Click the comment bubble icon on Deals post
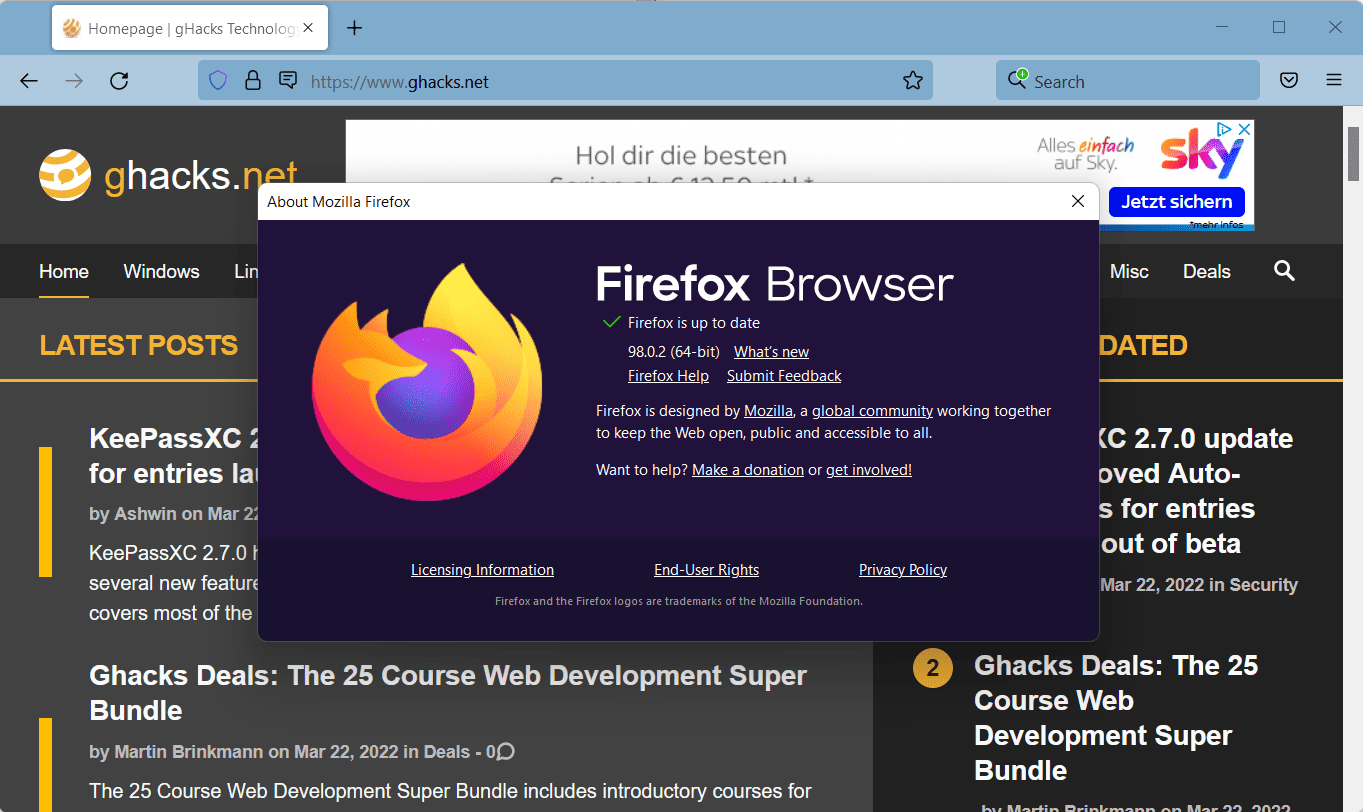This screenshot has height=812, width=1363. [x=506, y=751]
